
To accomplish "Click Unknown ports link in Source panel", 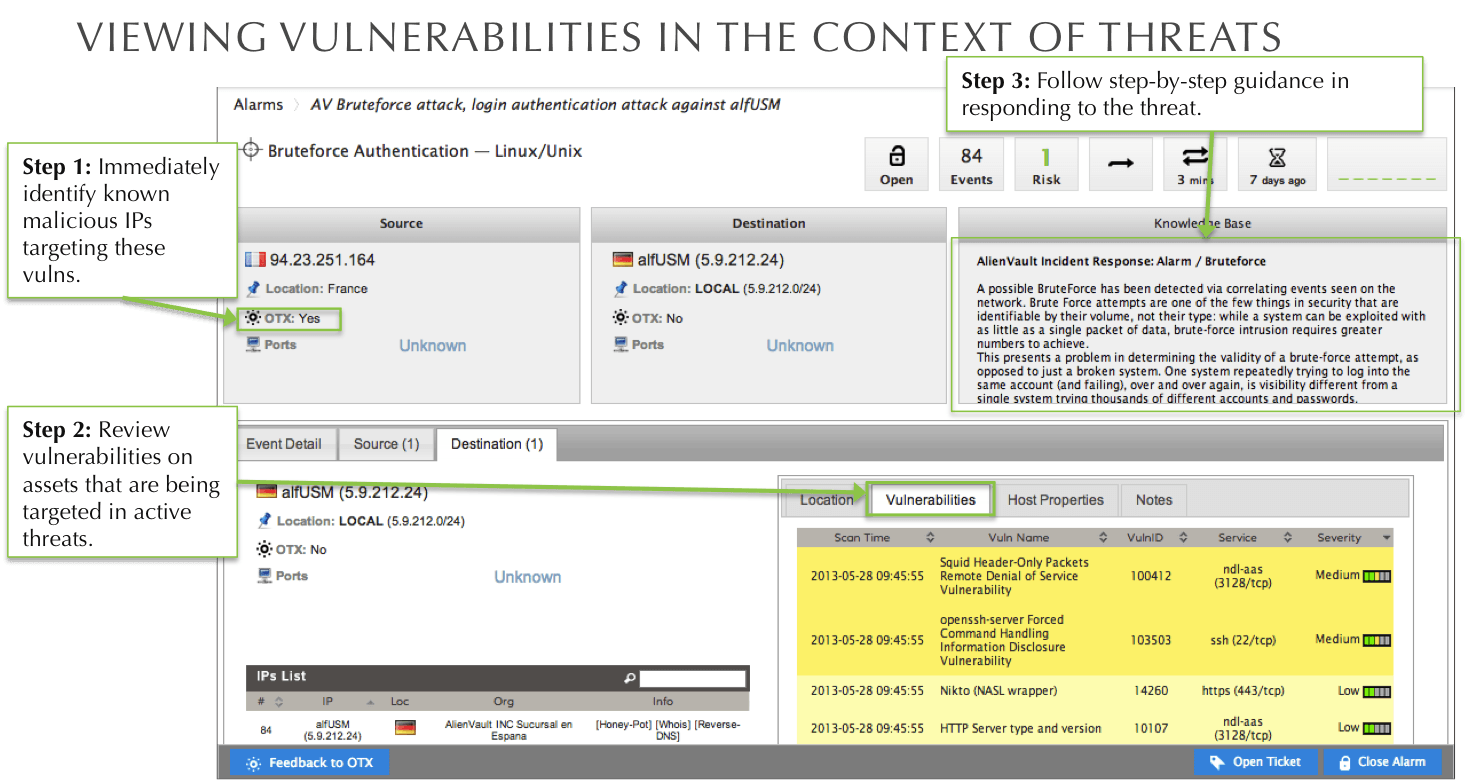I will [x=433, y=346].
